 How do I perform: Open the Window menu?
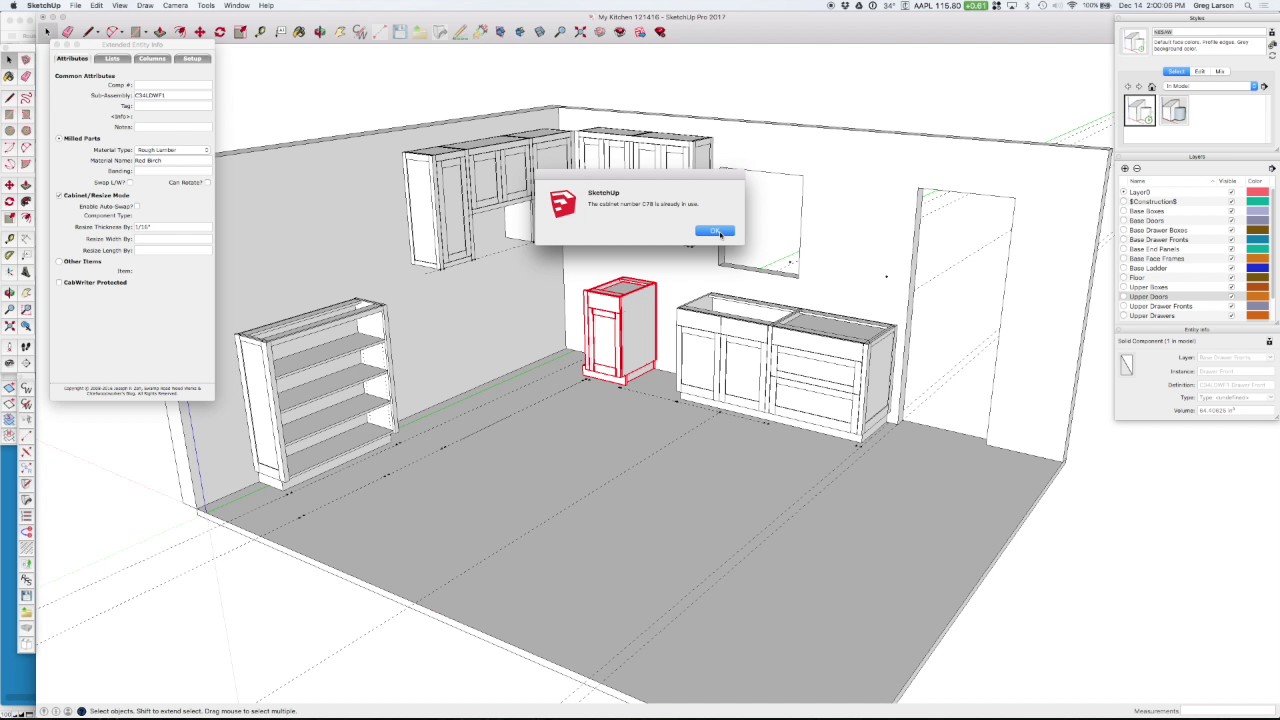click(x=237, y=6)
